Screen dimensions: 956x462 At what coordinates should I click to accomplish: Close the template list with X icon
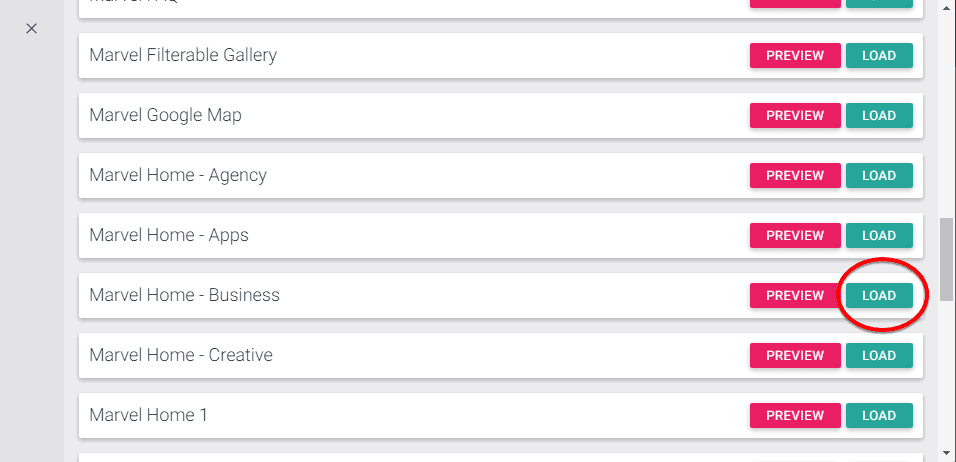[31, 28]
